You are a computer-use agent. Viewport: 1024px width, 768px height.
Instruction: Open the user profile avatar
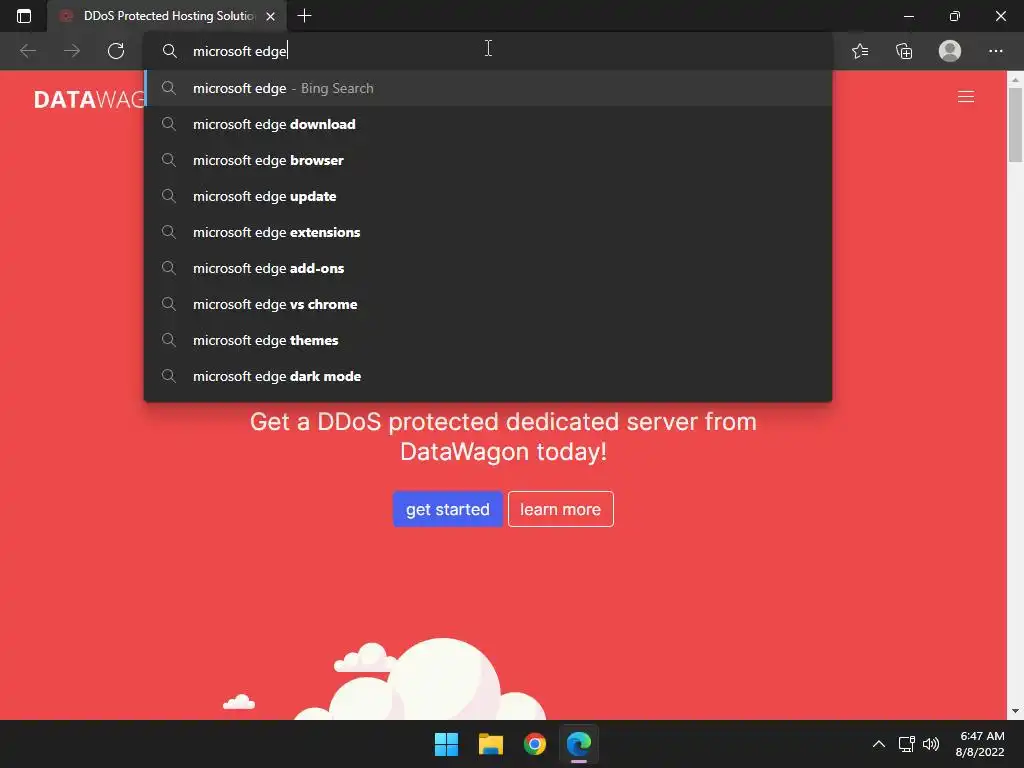click(x=950, y=51)
